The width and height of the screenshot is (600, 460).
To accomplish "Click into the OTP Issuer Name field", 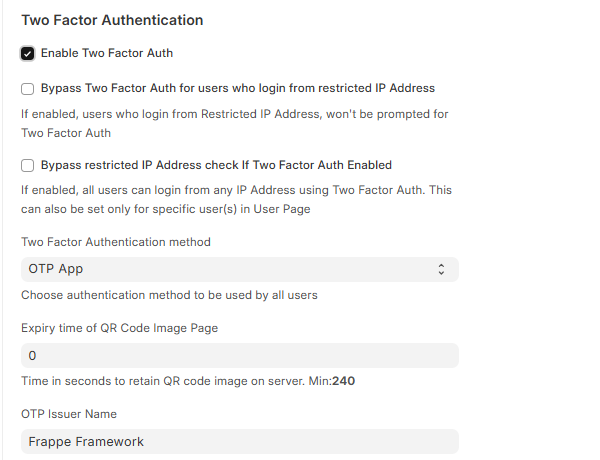I will coord(239,441).
